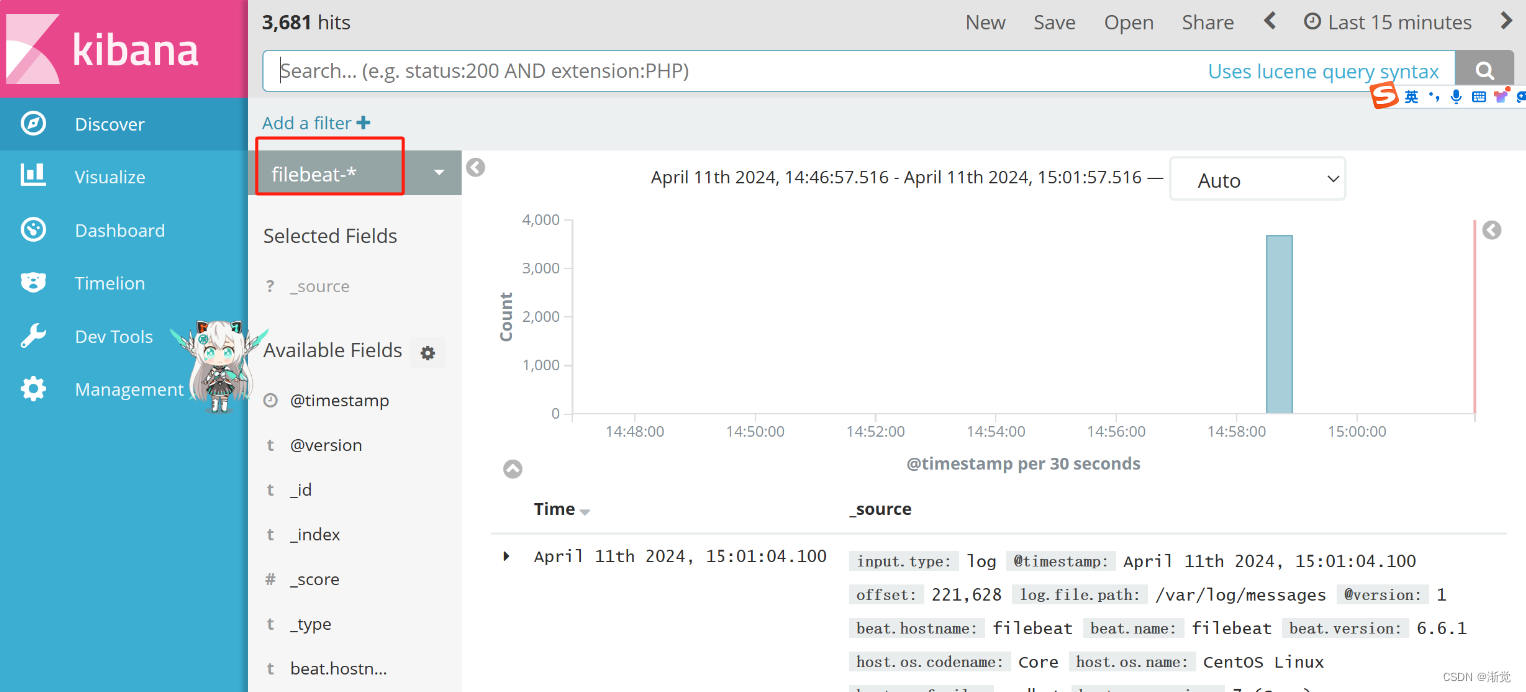1526x692 pixels.
Task: Select the Dev Tools menu label
Action: [114, 336]
